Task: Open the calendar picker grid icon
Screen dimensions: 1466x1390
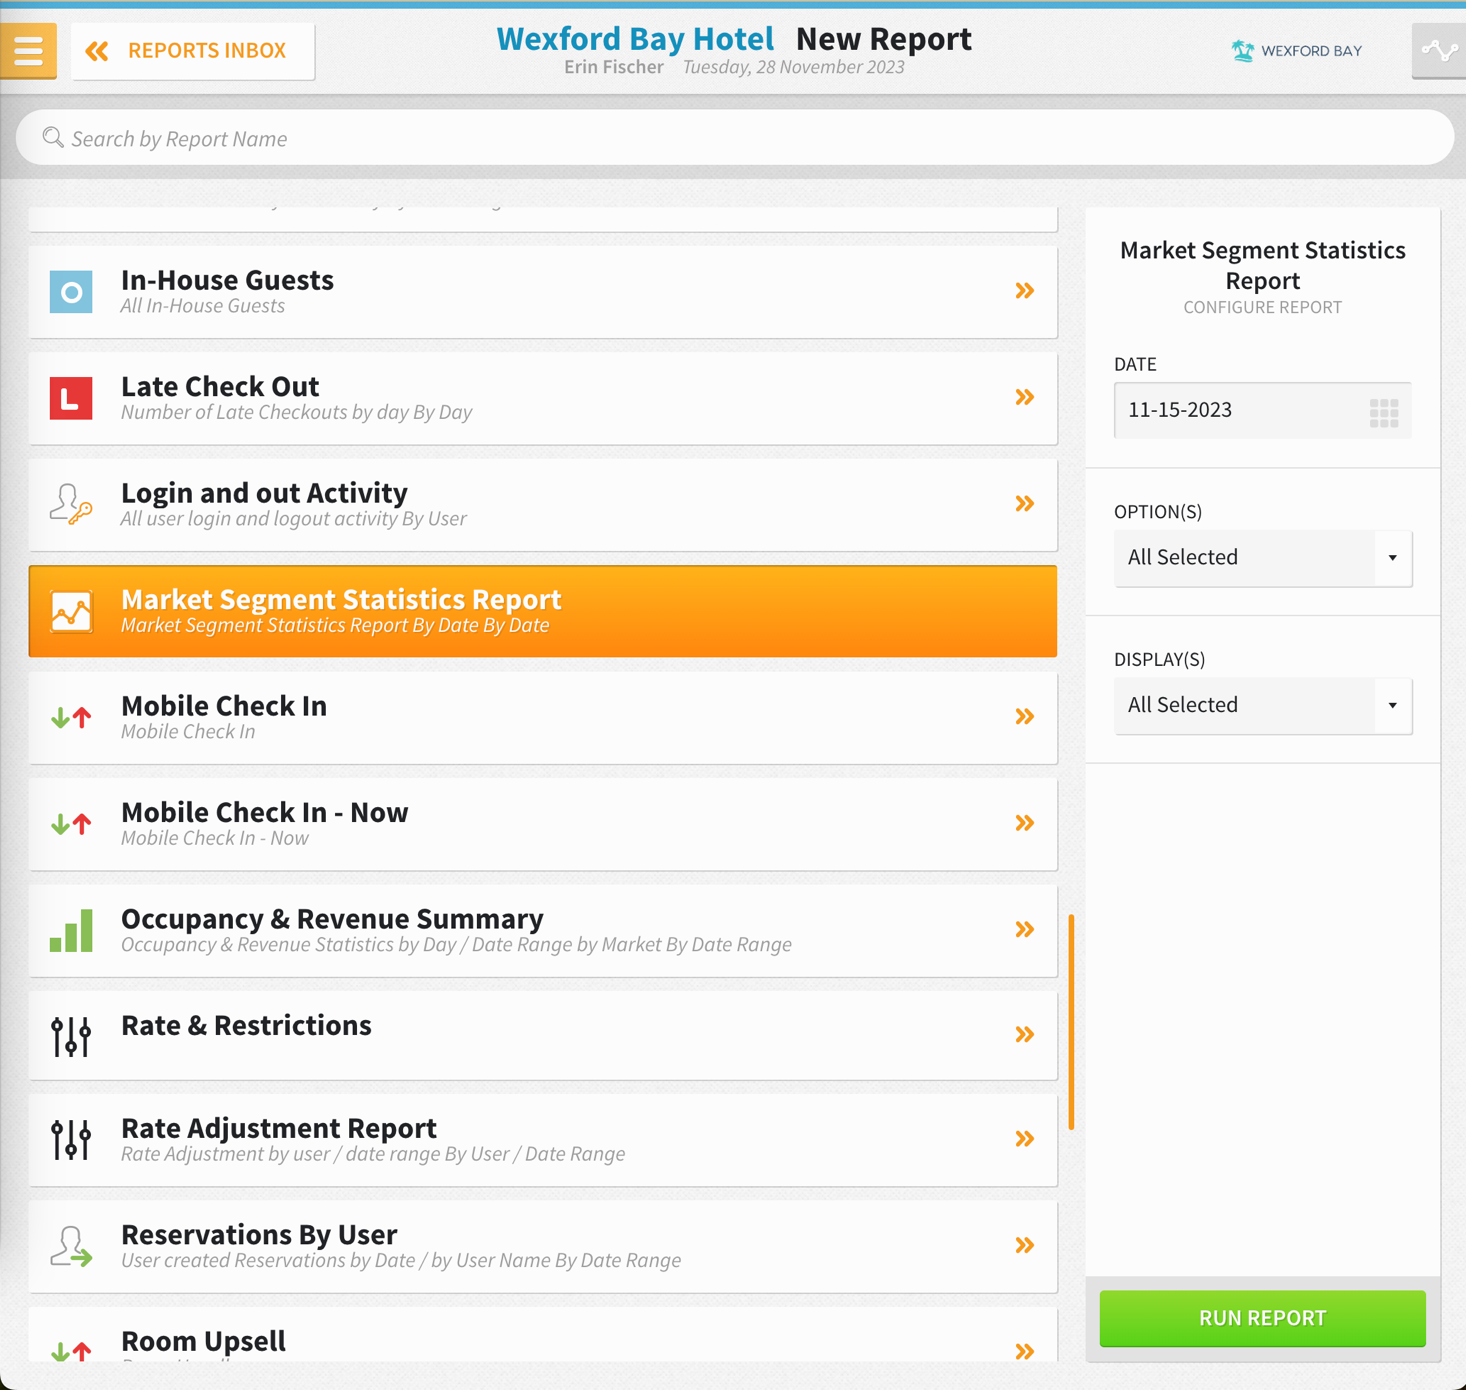Action: pyautogui.click(x=1384, y=412)
